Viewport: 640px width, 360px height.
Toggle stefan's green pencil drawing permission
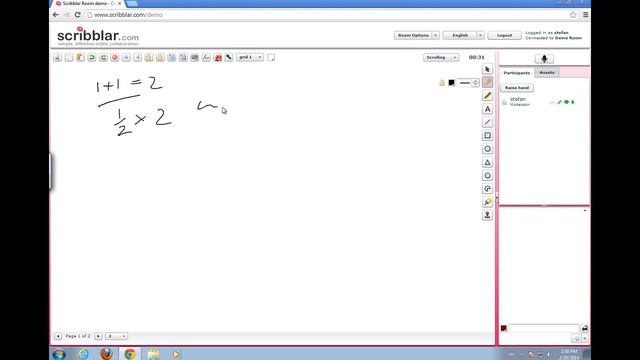(560, 102)
